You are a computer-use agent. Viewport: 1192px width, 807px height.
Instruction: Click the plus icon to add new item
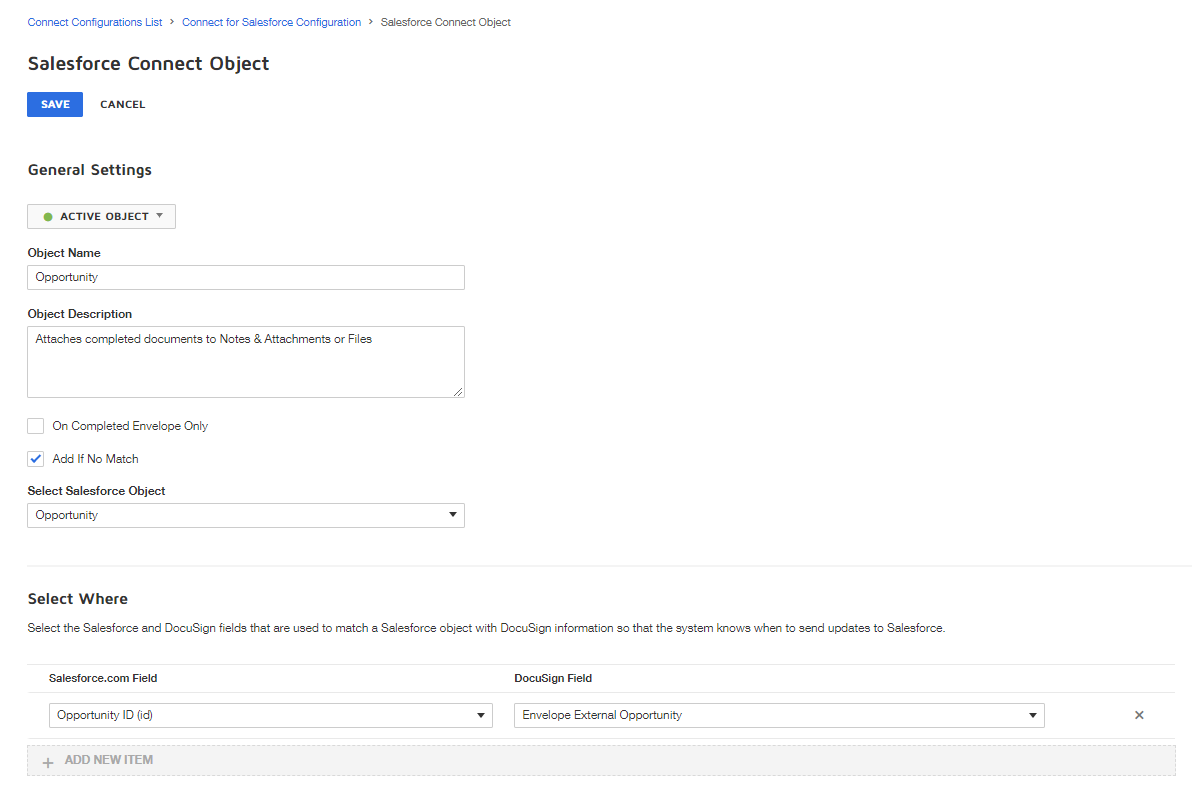47,760
